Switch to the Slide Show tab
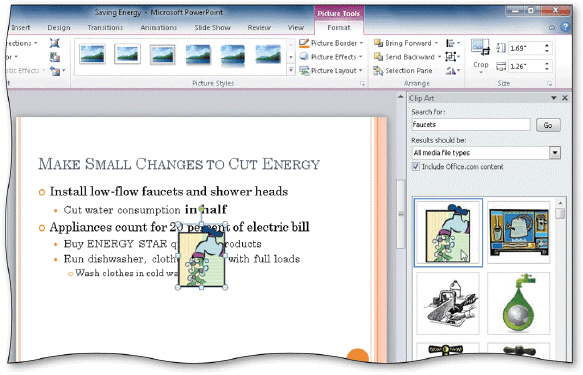The image size is (583, 375). [212, 28]
